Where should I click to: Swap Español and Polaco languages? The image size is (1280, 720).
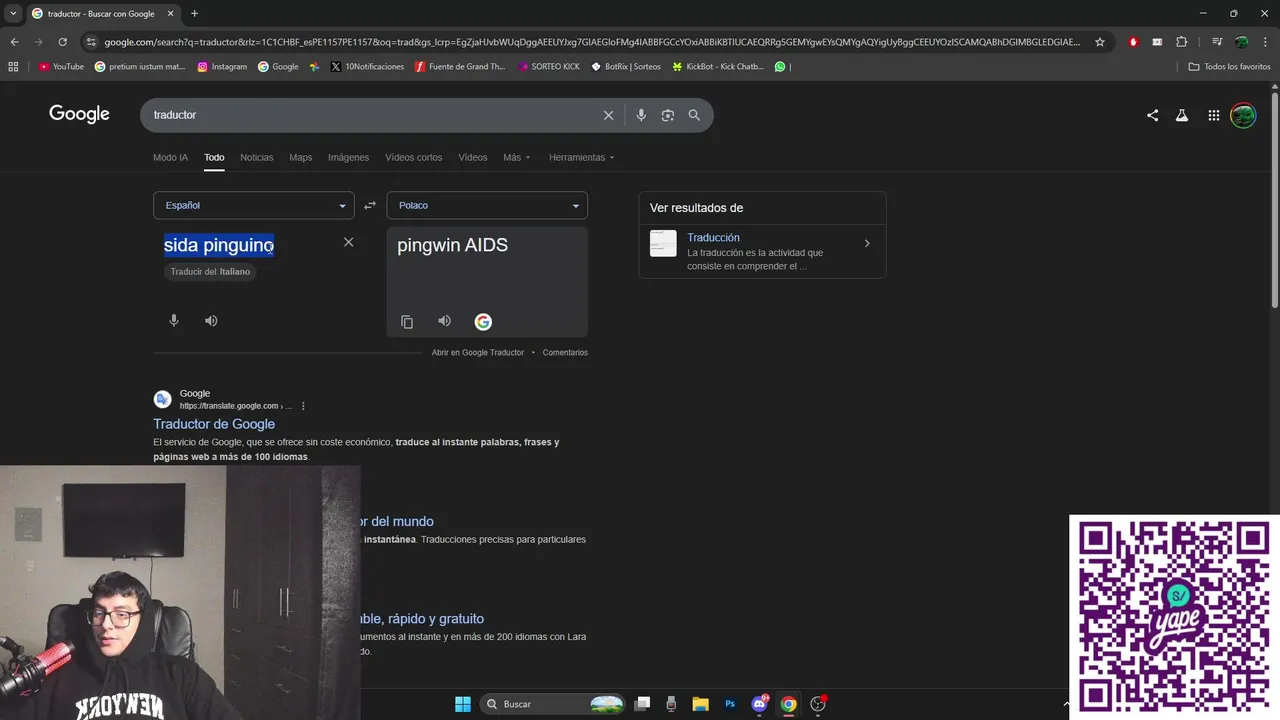pos(370,205)
